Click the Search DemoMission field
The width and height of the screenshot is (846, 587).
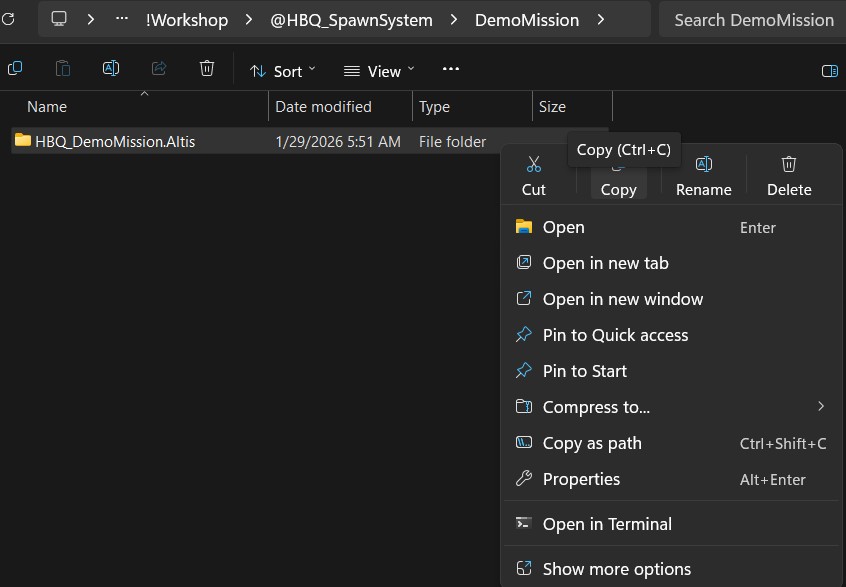tap(753, 20)
